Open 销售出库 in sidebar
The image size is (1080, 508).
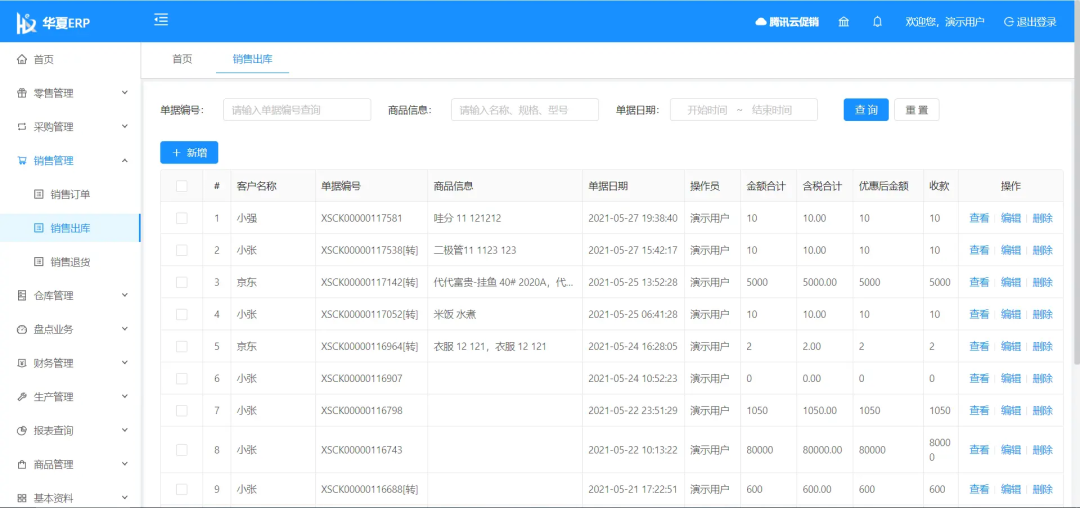click(x=70, y=228)
